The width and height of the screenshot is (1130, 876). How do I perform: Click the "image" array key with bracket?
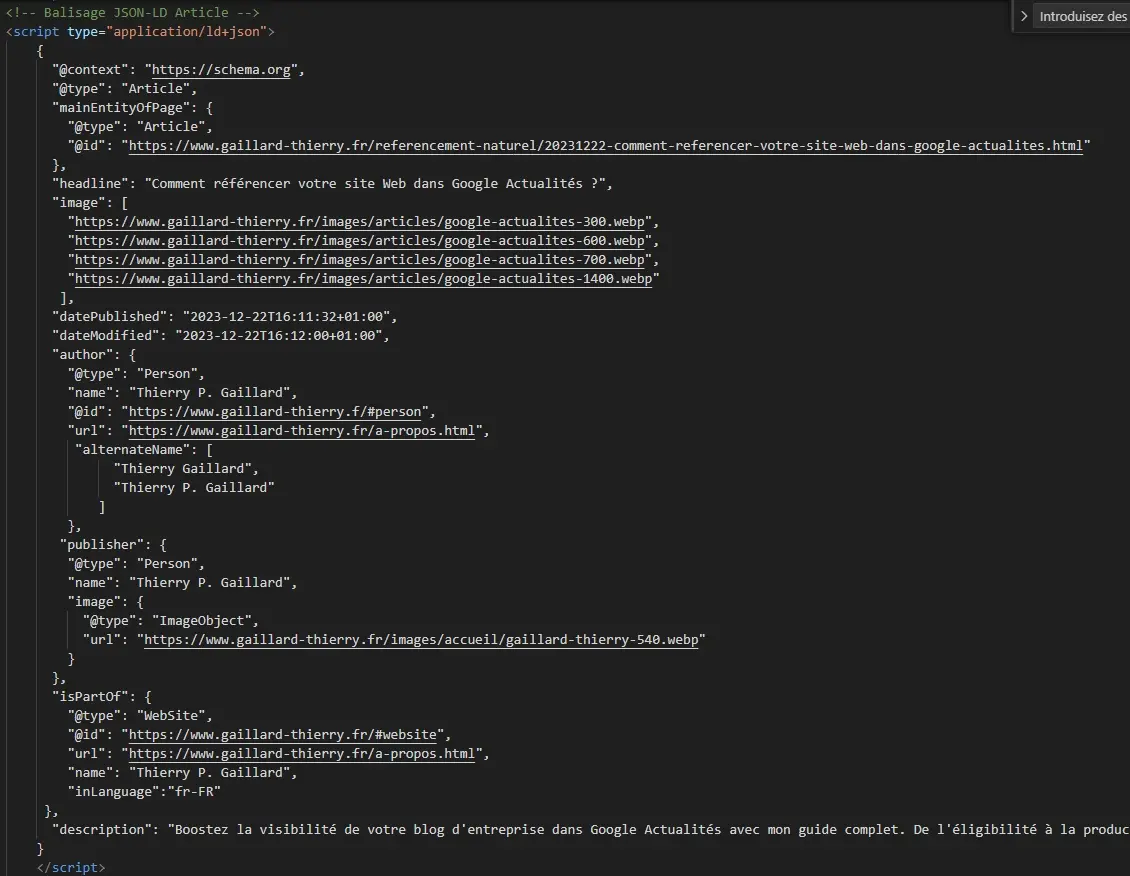89,202
